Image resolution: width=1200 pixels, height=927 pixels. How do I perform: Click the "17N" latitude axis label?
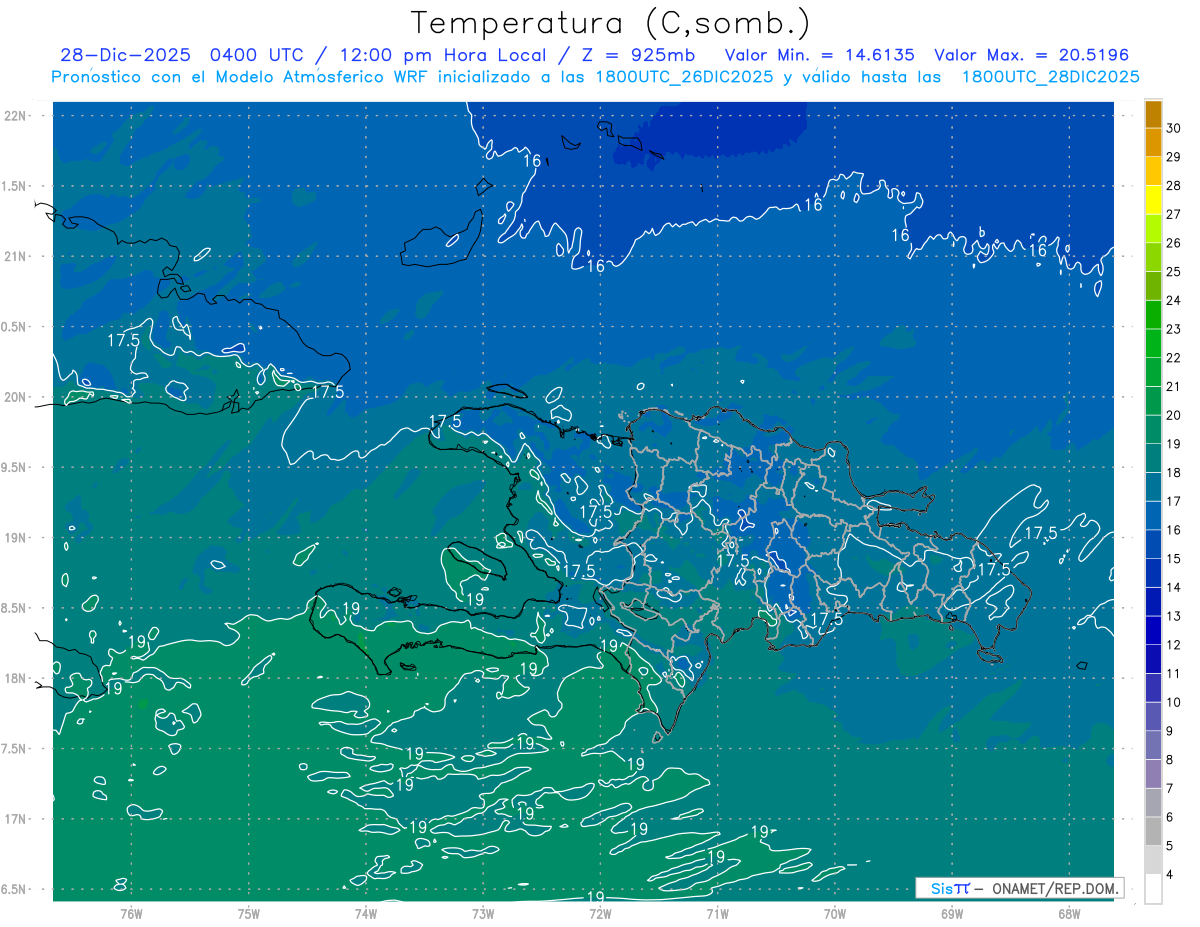tap(17, 820)
